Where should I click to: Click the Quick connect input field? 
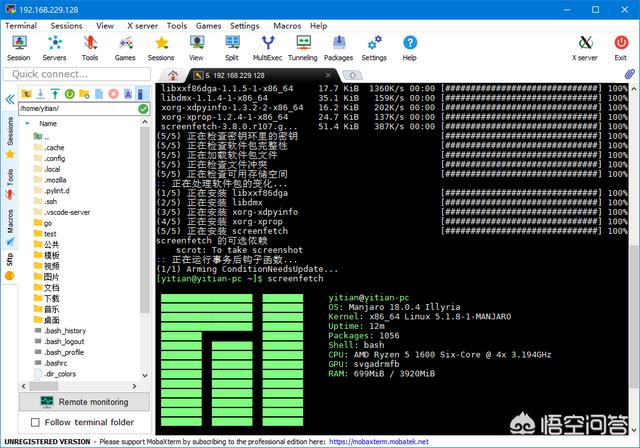pos(77,74)
